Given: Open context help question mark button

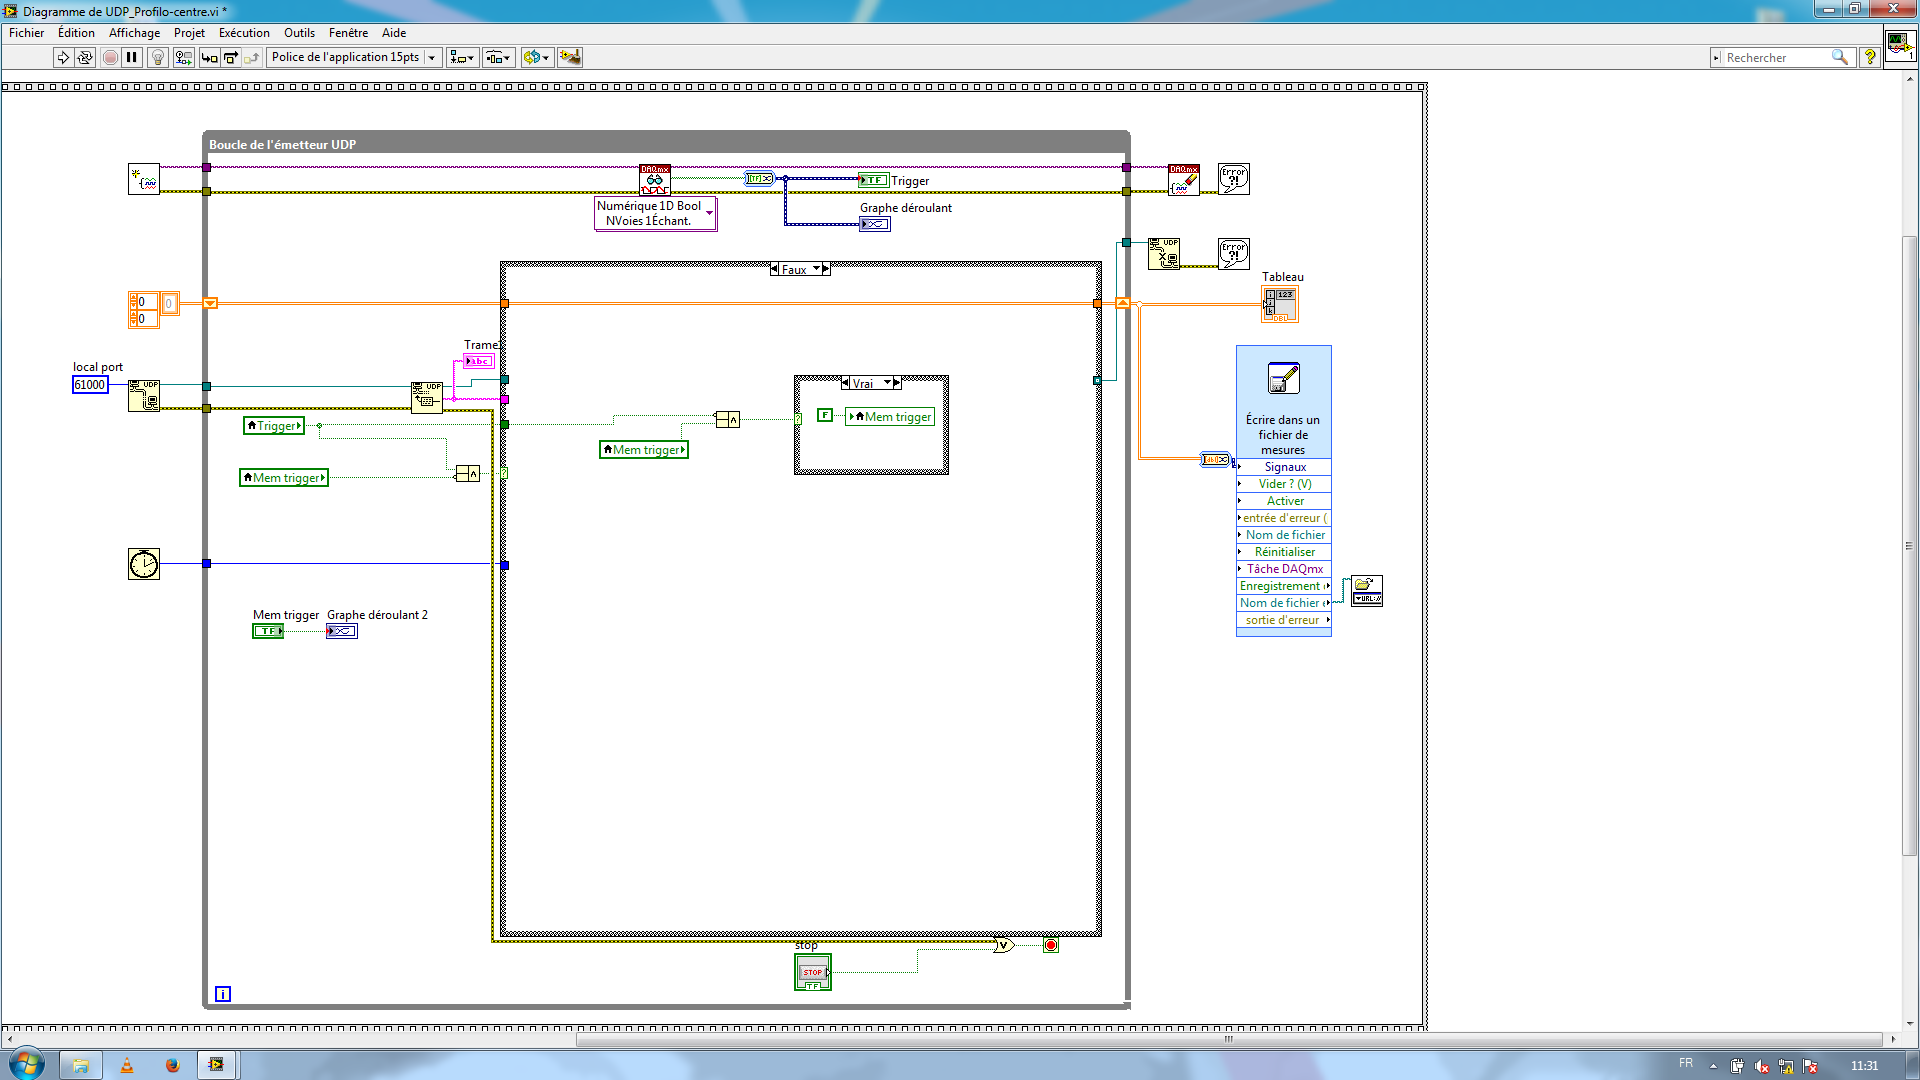Looking at the screenshot, I should click(x=1870, y=58).
